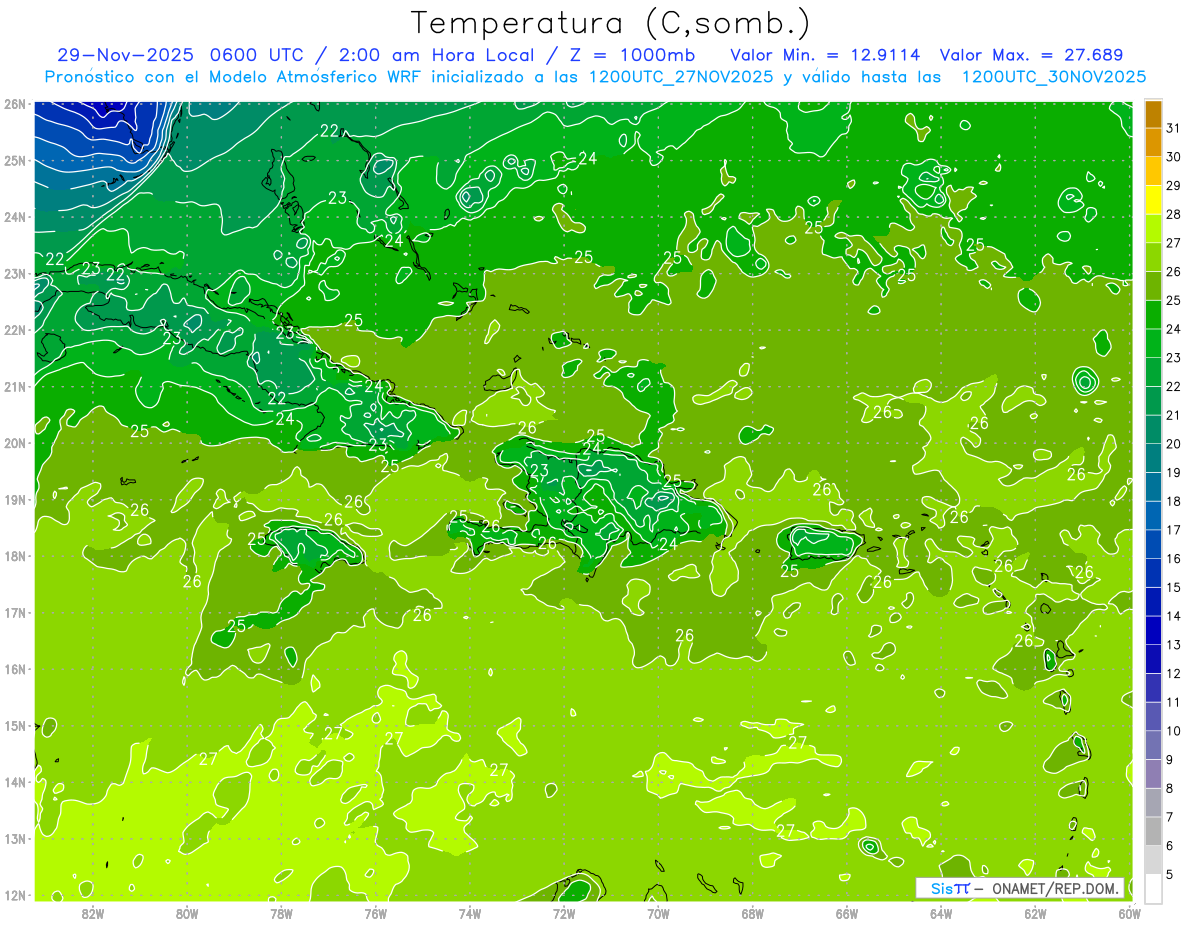Screen dimensions: 1200x927
Task: Click the color bar label 15
Action: point(1173,588)
